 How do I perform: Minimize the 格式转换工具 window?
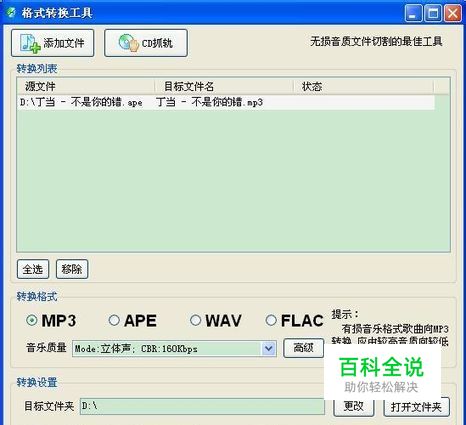(x=413, y=13)
